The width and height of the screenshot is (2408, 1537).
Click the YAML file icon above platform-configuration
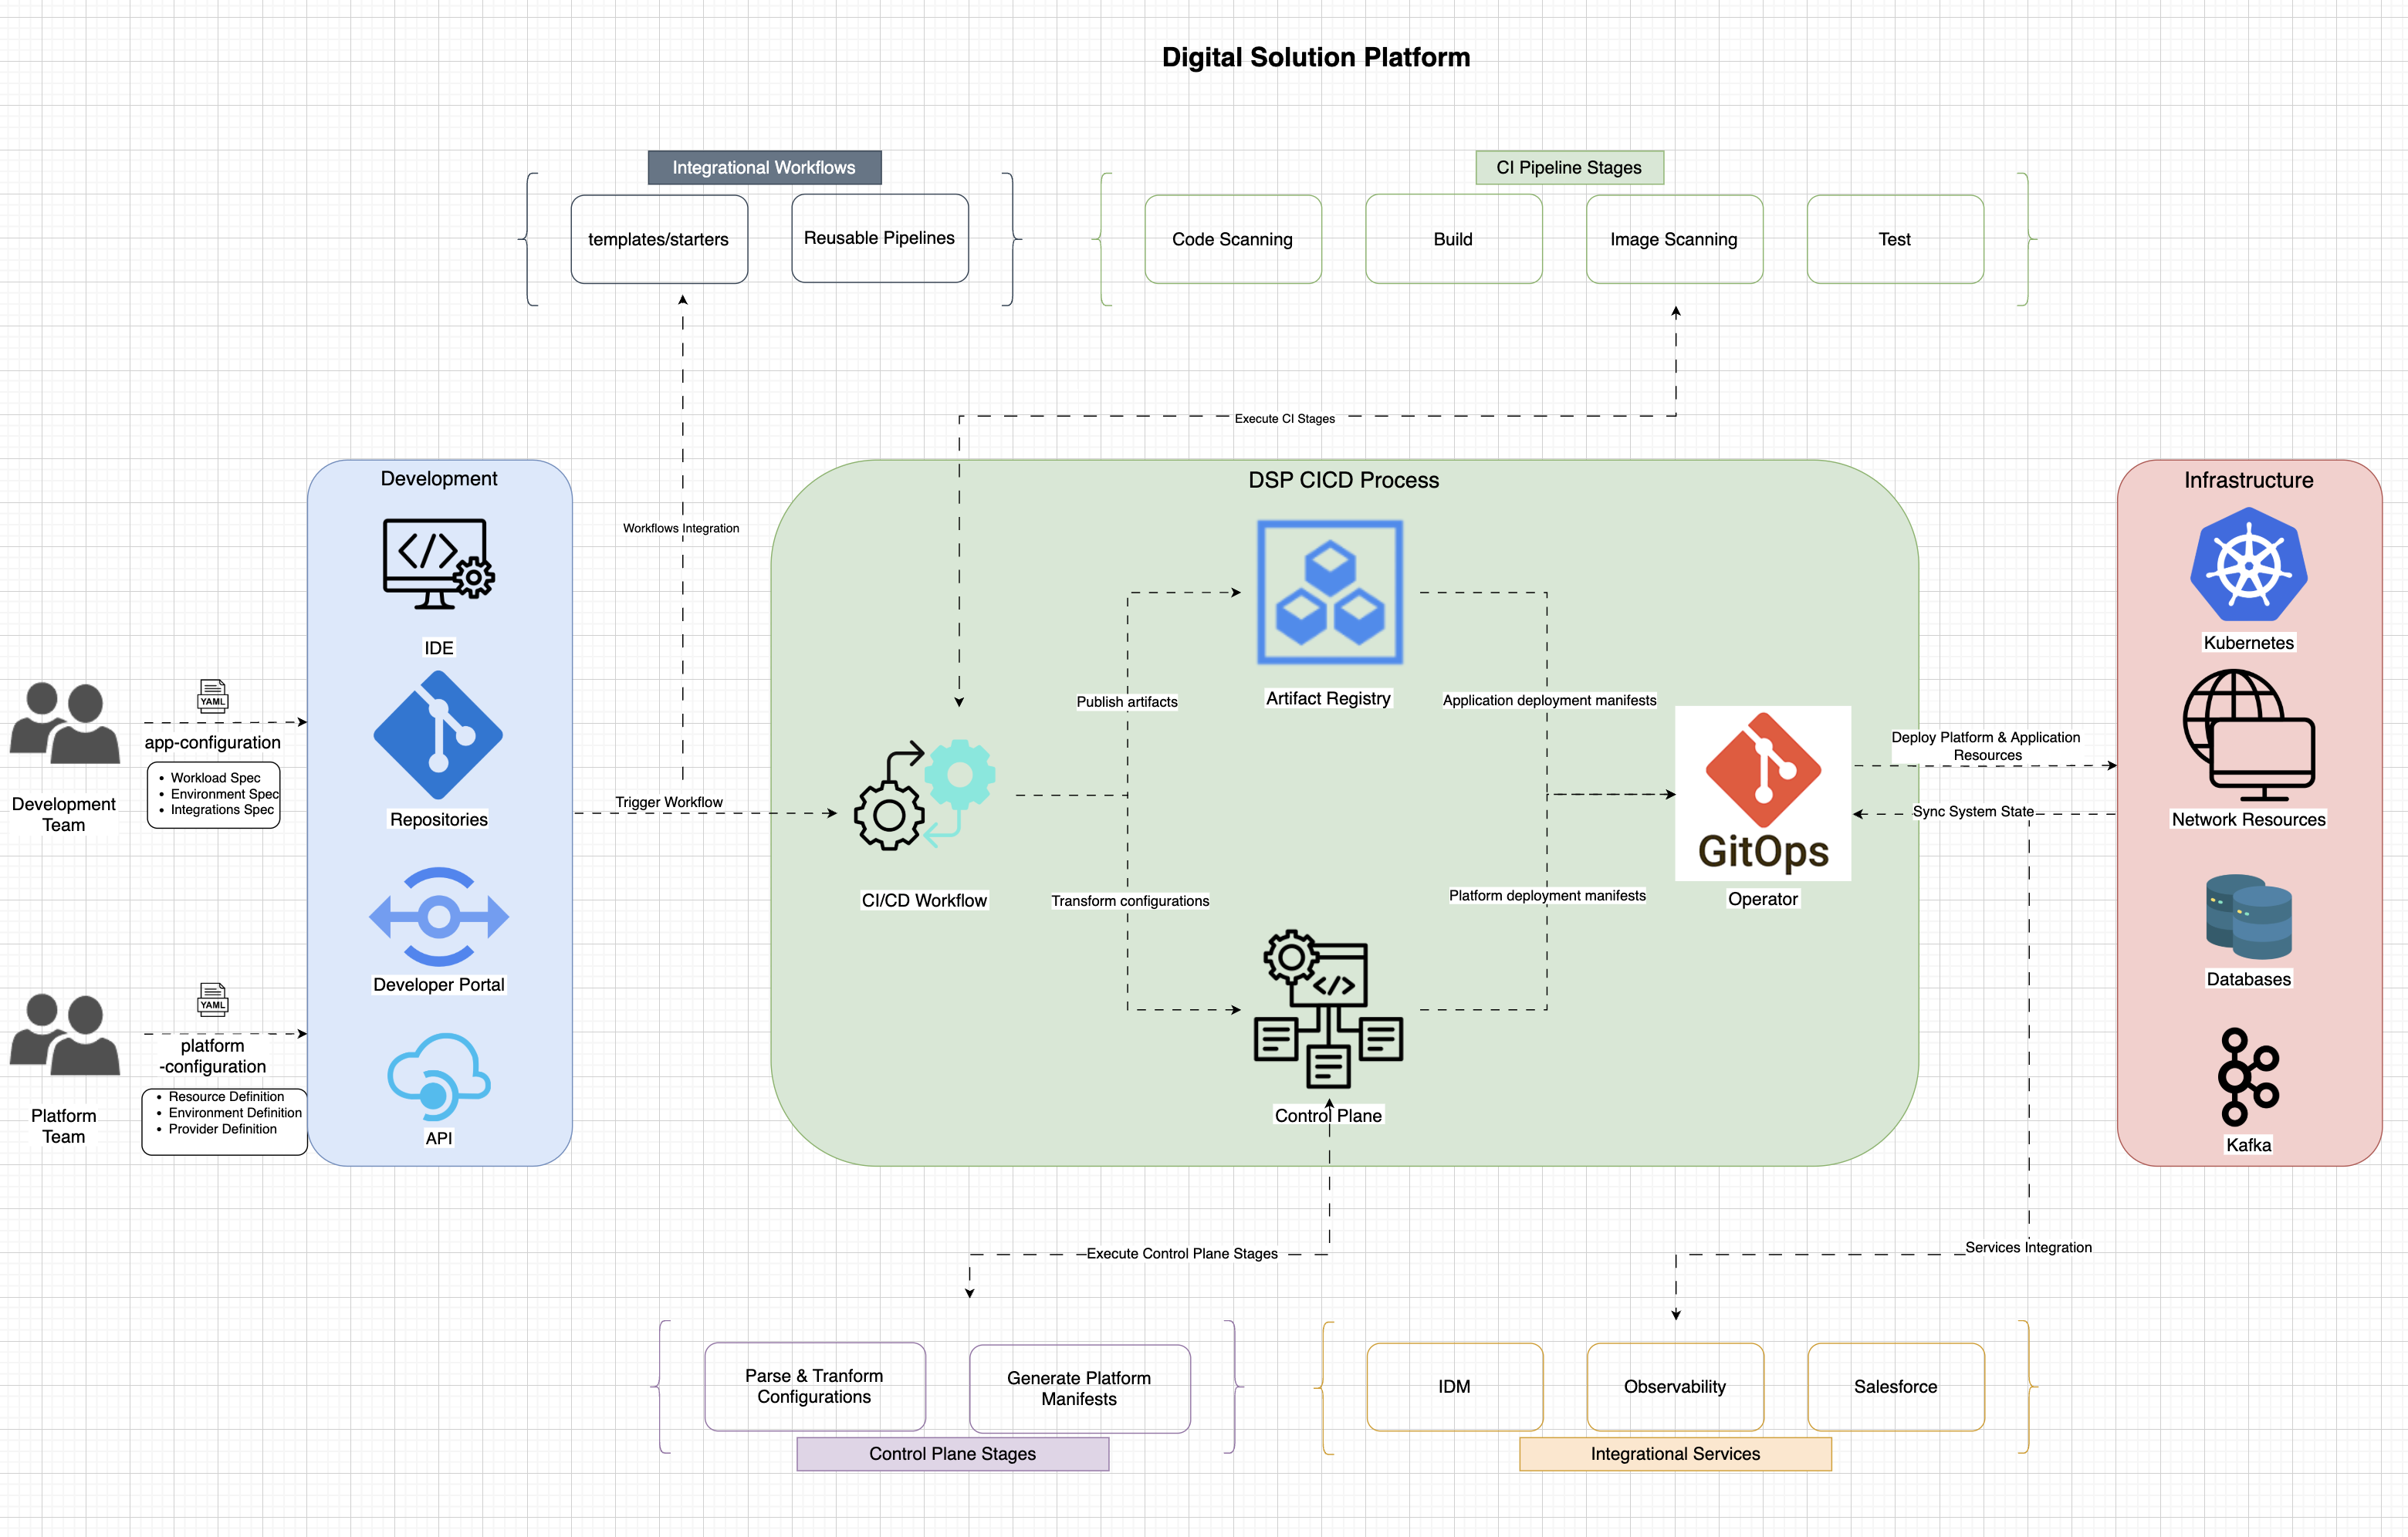pyautogui.click(x=212, y=999)
